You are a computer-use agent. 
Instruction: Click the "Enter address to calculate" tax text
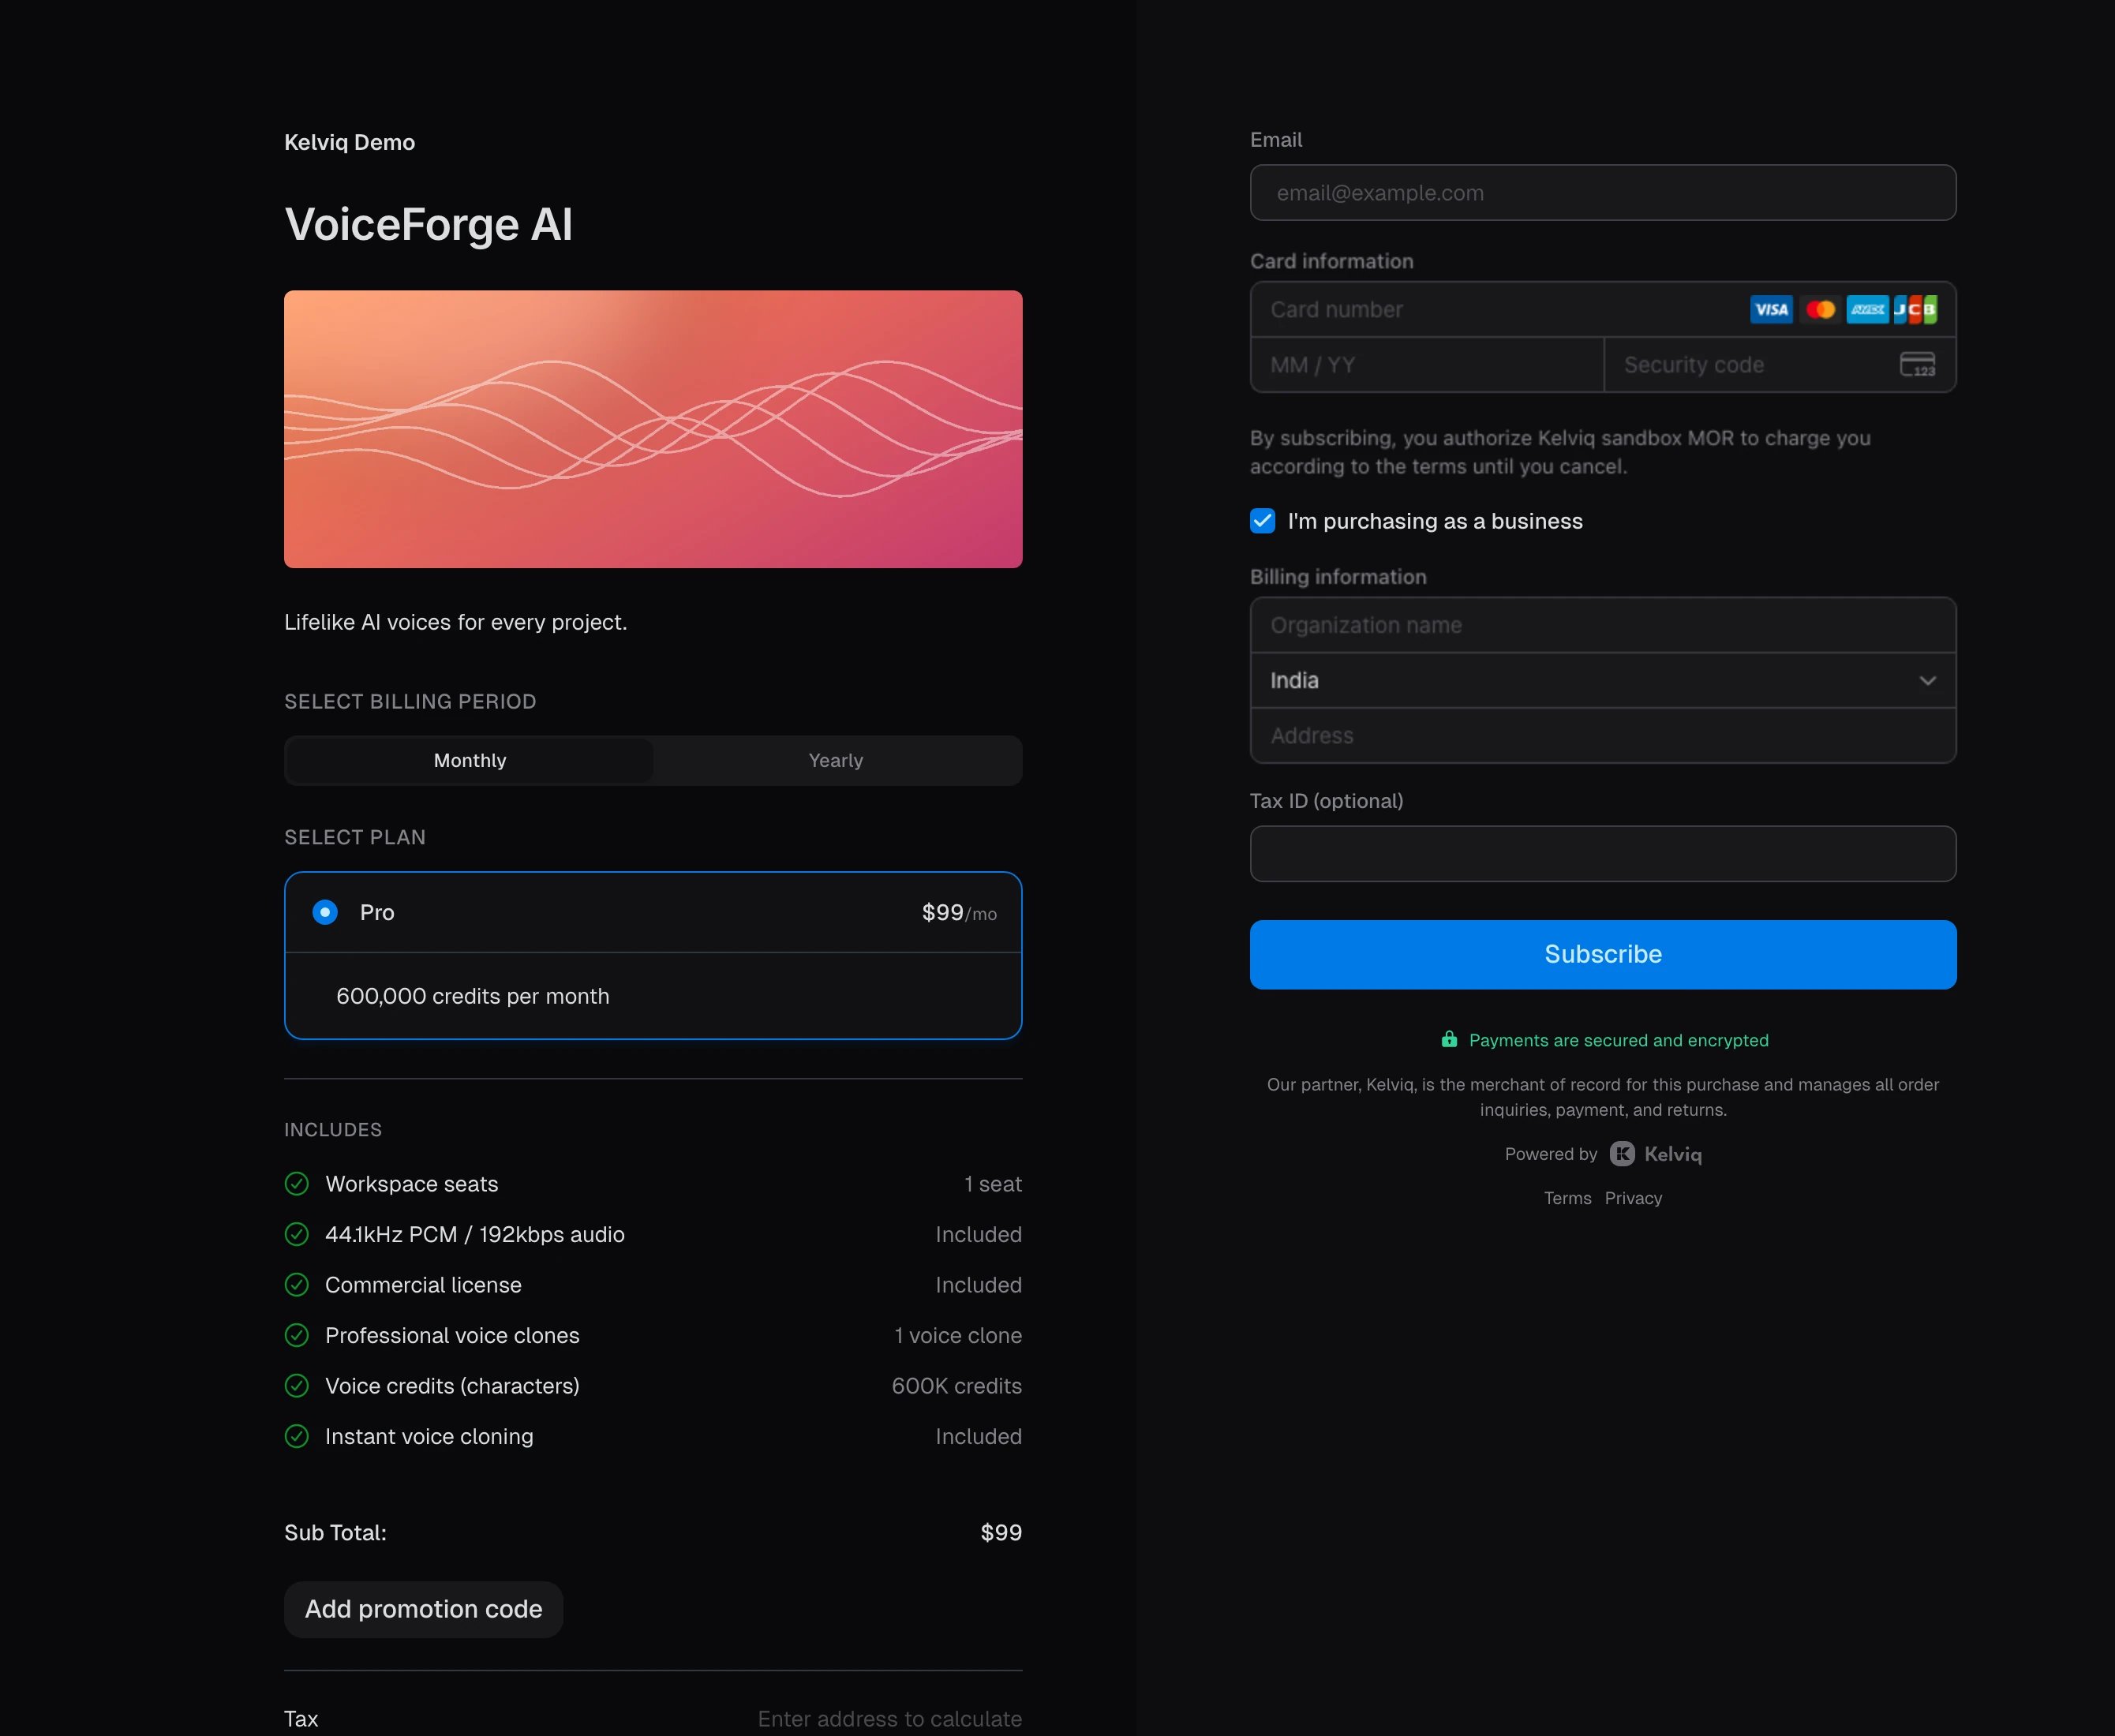[x=890, y=1719]
